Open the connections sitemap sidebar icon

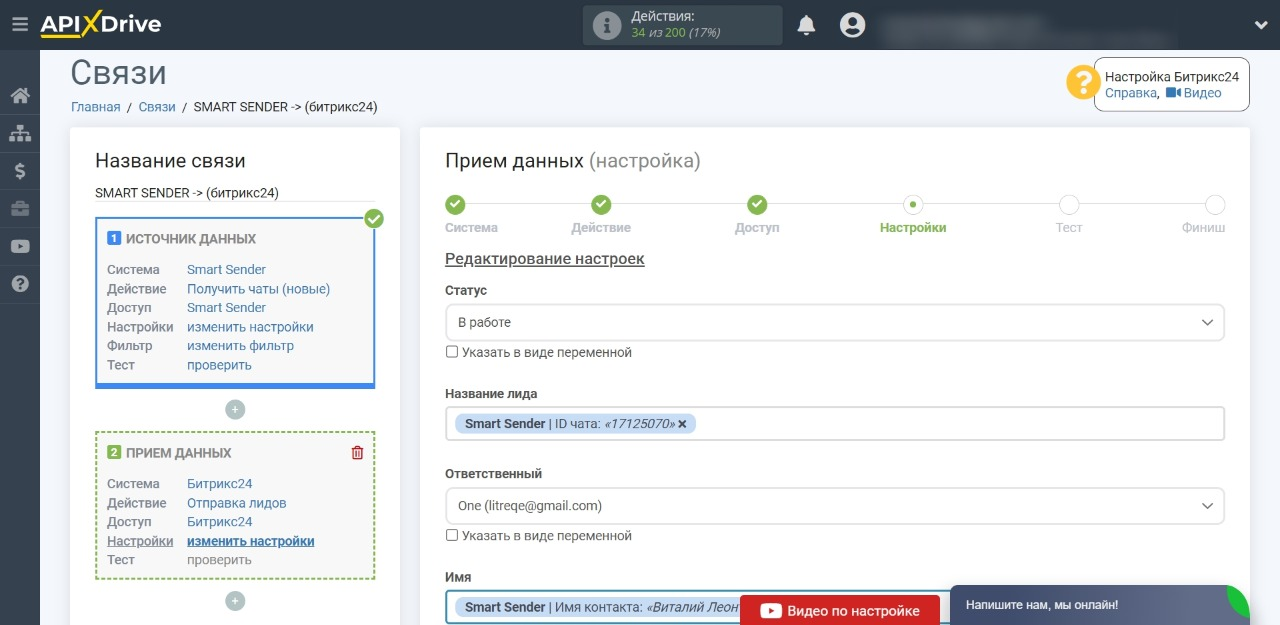click(19, 133)
